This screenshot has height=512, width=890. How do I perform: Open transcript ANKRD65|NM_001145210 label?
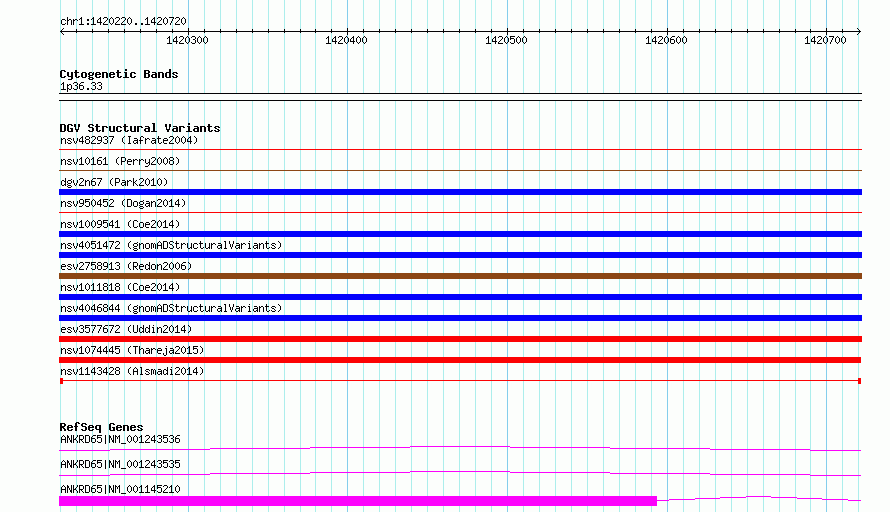tap(120, 489)
